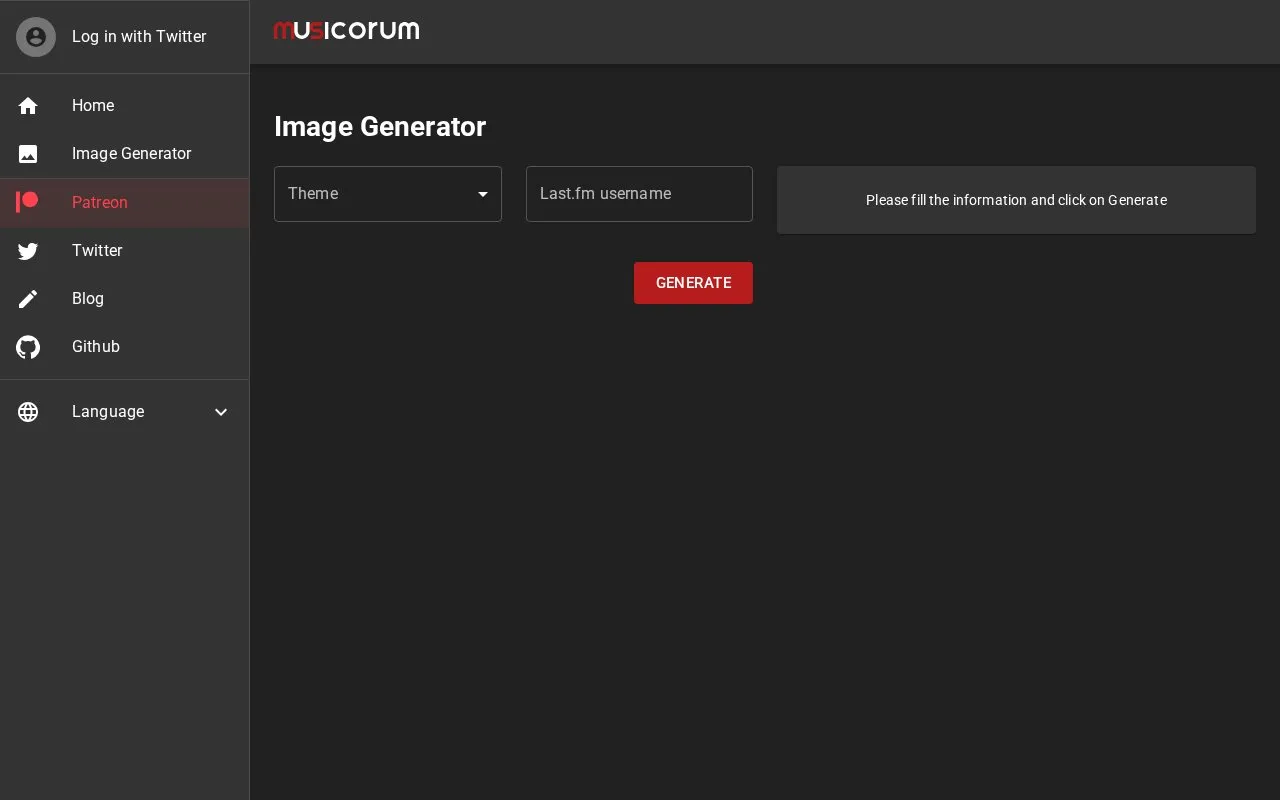This screenshot has height=800, width=1280.
Task: Open the Blog sidebar entry
Action: tap(124, 299)
